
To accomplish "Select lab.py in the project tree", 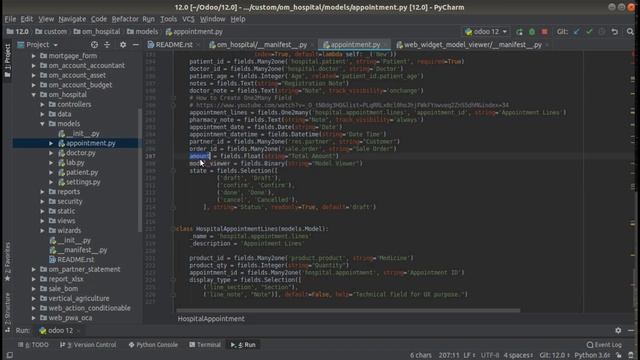I will coord(75,162).
